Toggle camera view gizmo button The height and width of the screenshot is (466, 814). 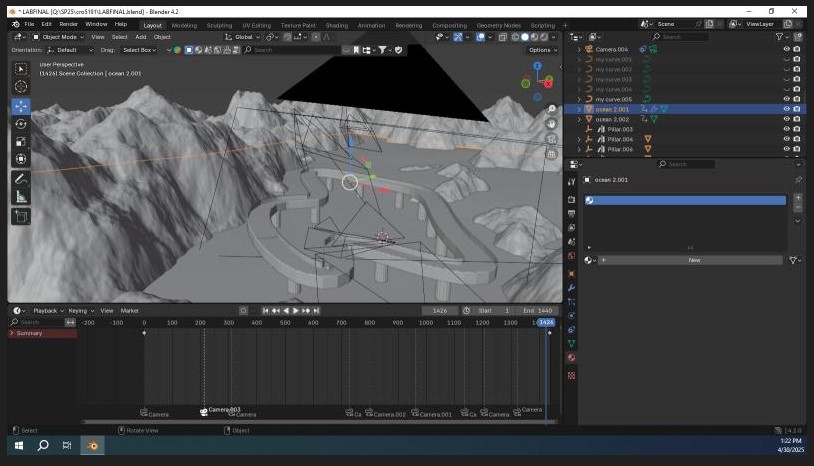(552, 139)
